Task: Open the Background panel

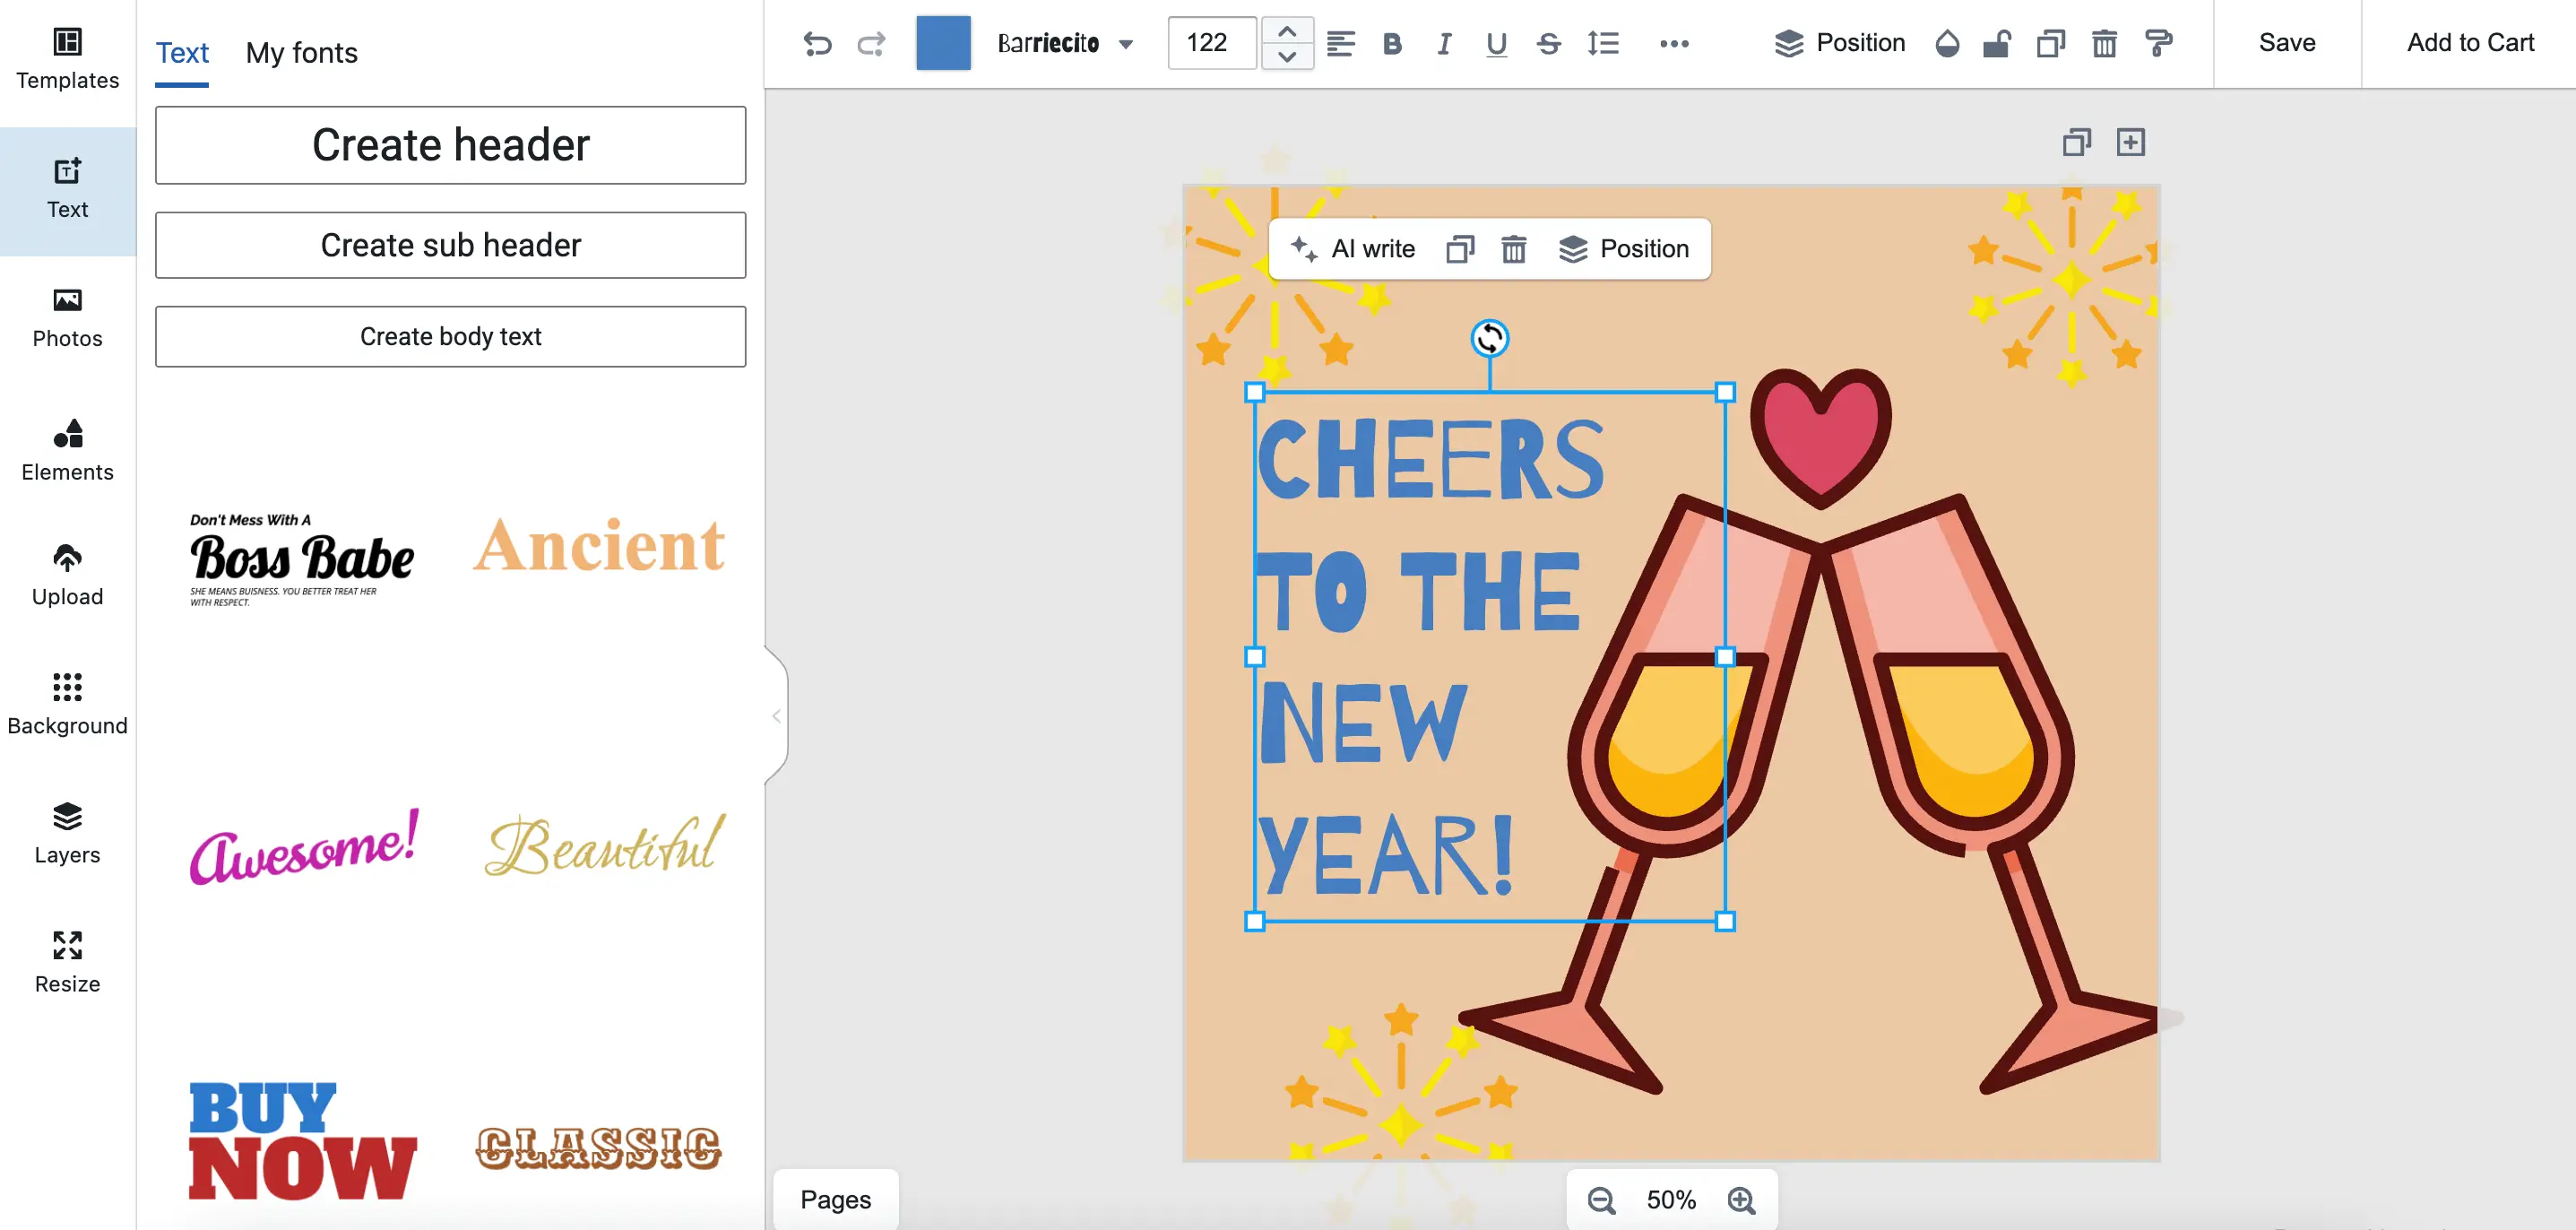Action: [x=67, y=703]
